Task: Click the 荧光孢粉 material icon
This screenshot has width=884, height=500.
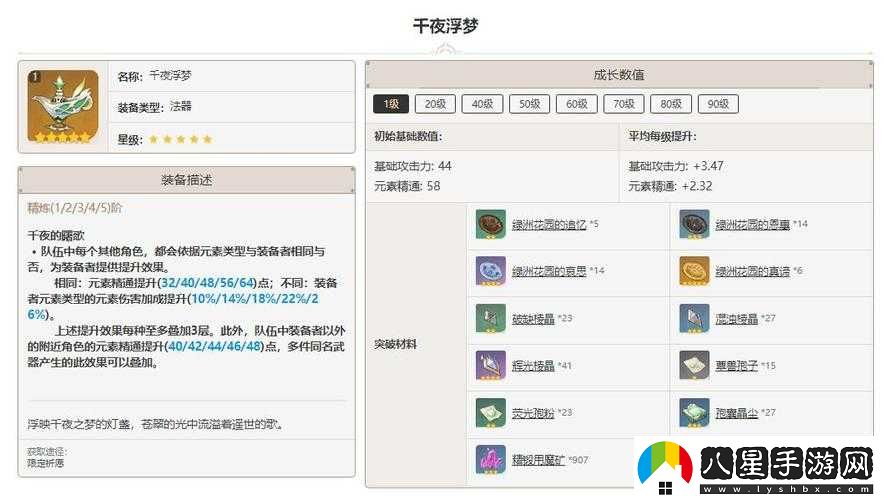Action: point(490,413)
